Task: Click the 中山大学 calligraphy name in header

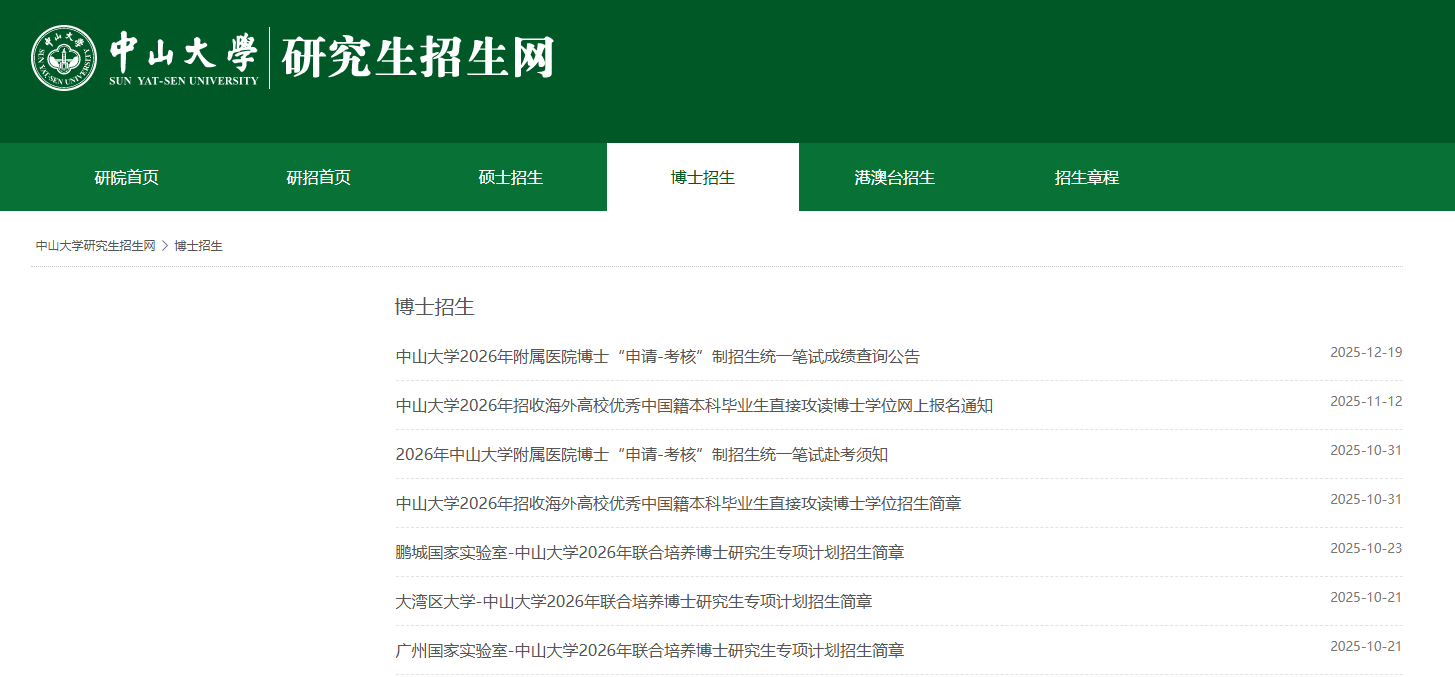Action: tap(183, 52)
